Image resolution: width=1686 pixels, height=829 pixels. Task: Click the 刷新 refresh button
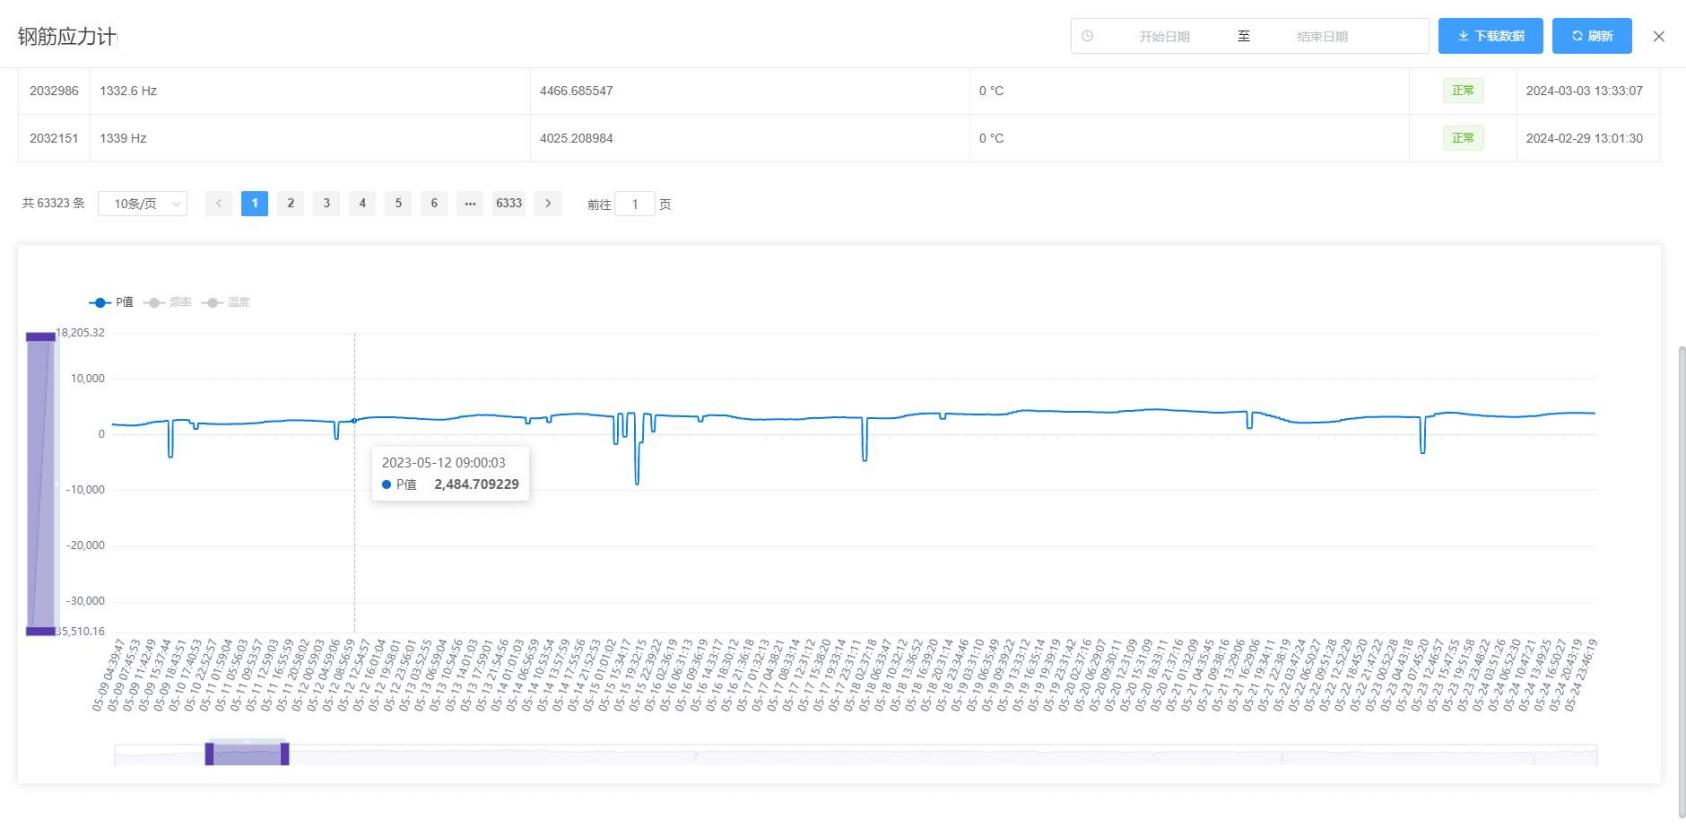point(1591,36)
